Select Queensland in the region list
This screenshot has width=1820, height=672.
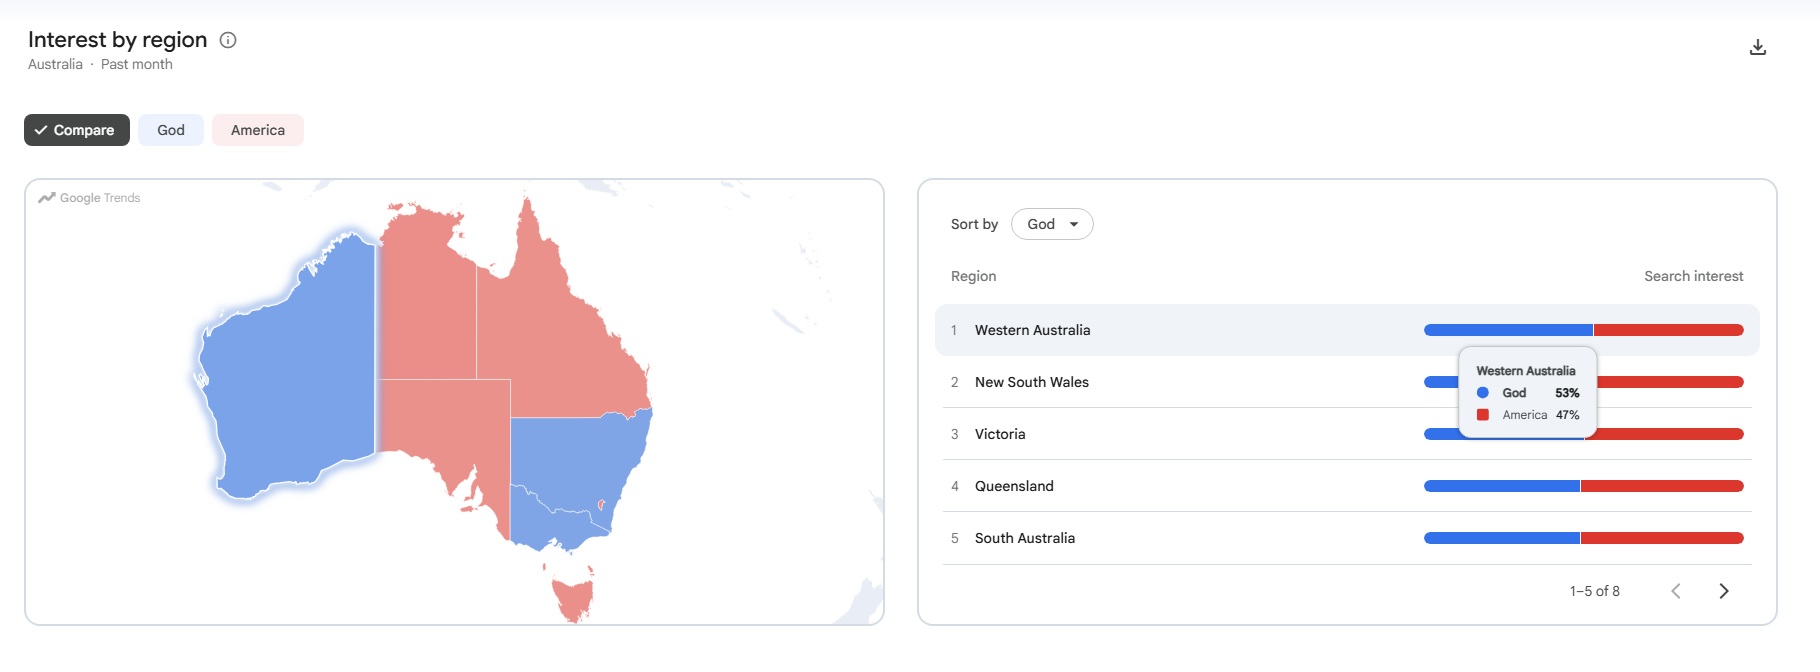[x=1014, y=486]
